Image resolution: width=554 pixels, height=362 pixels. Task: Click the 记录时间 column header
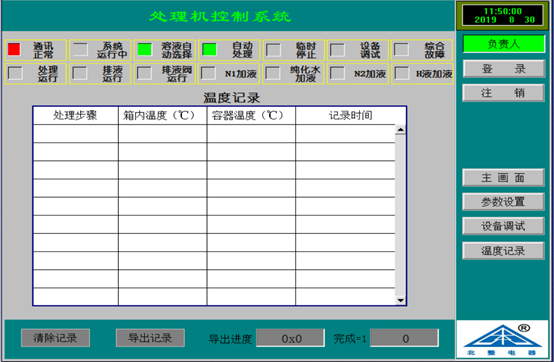point(350,115)
